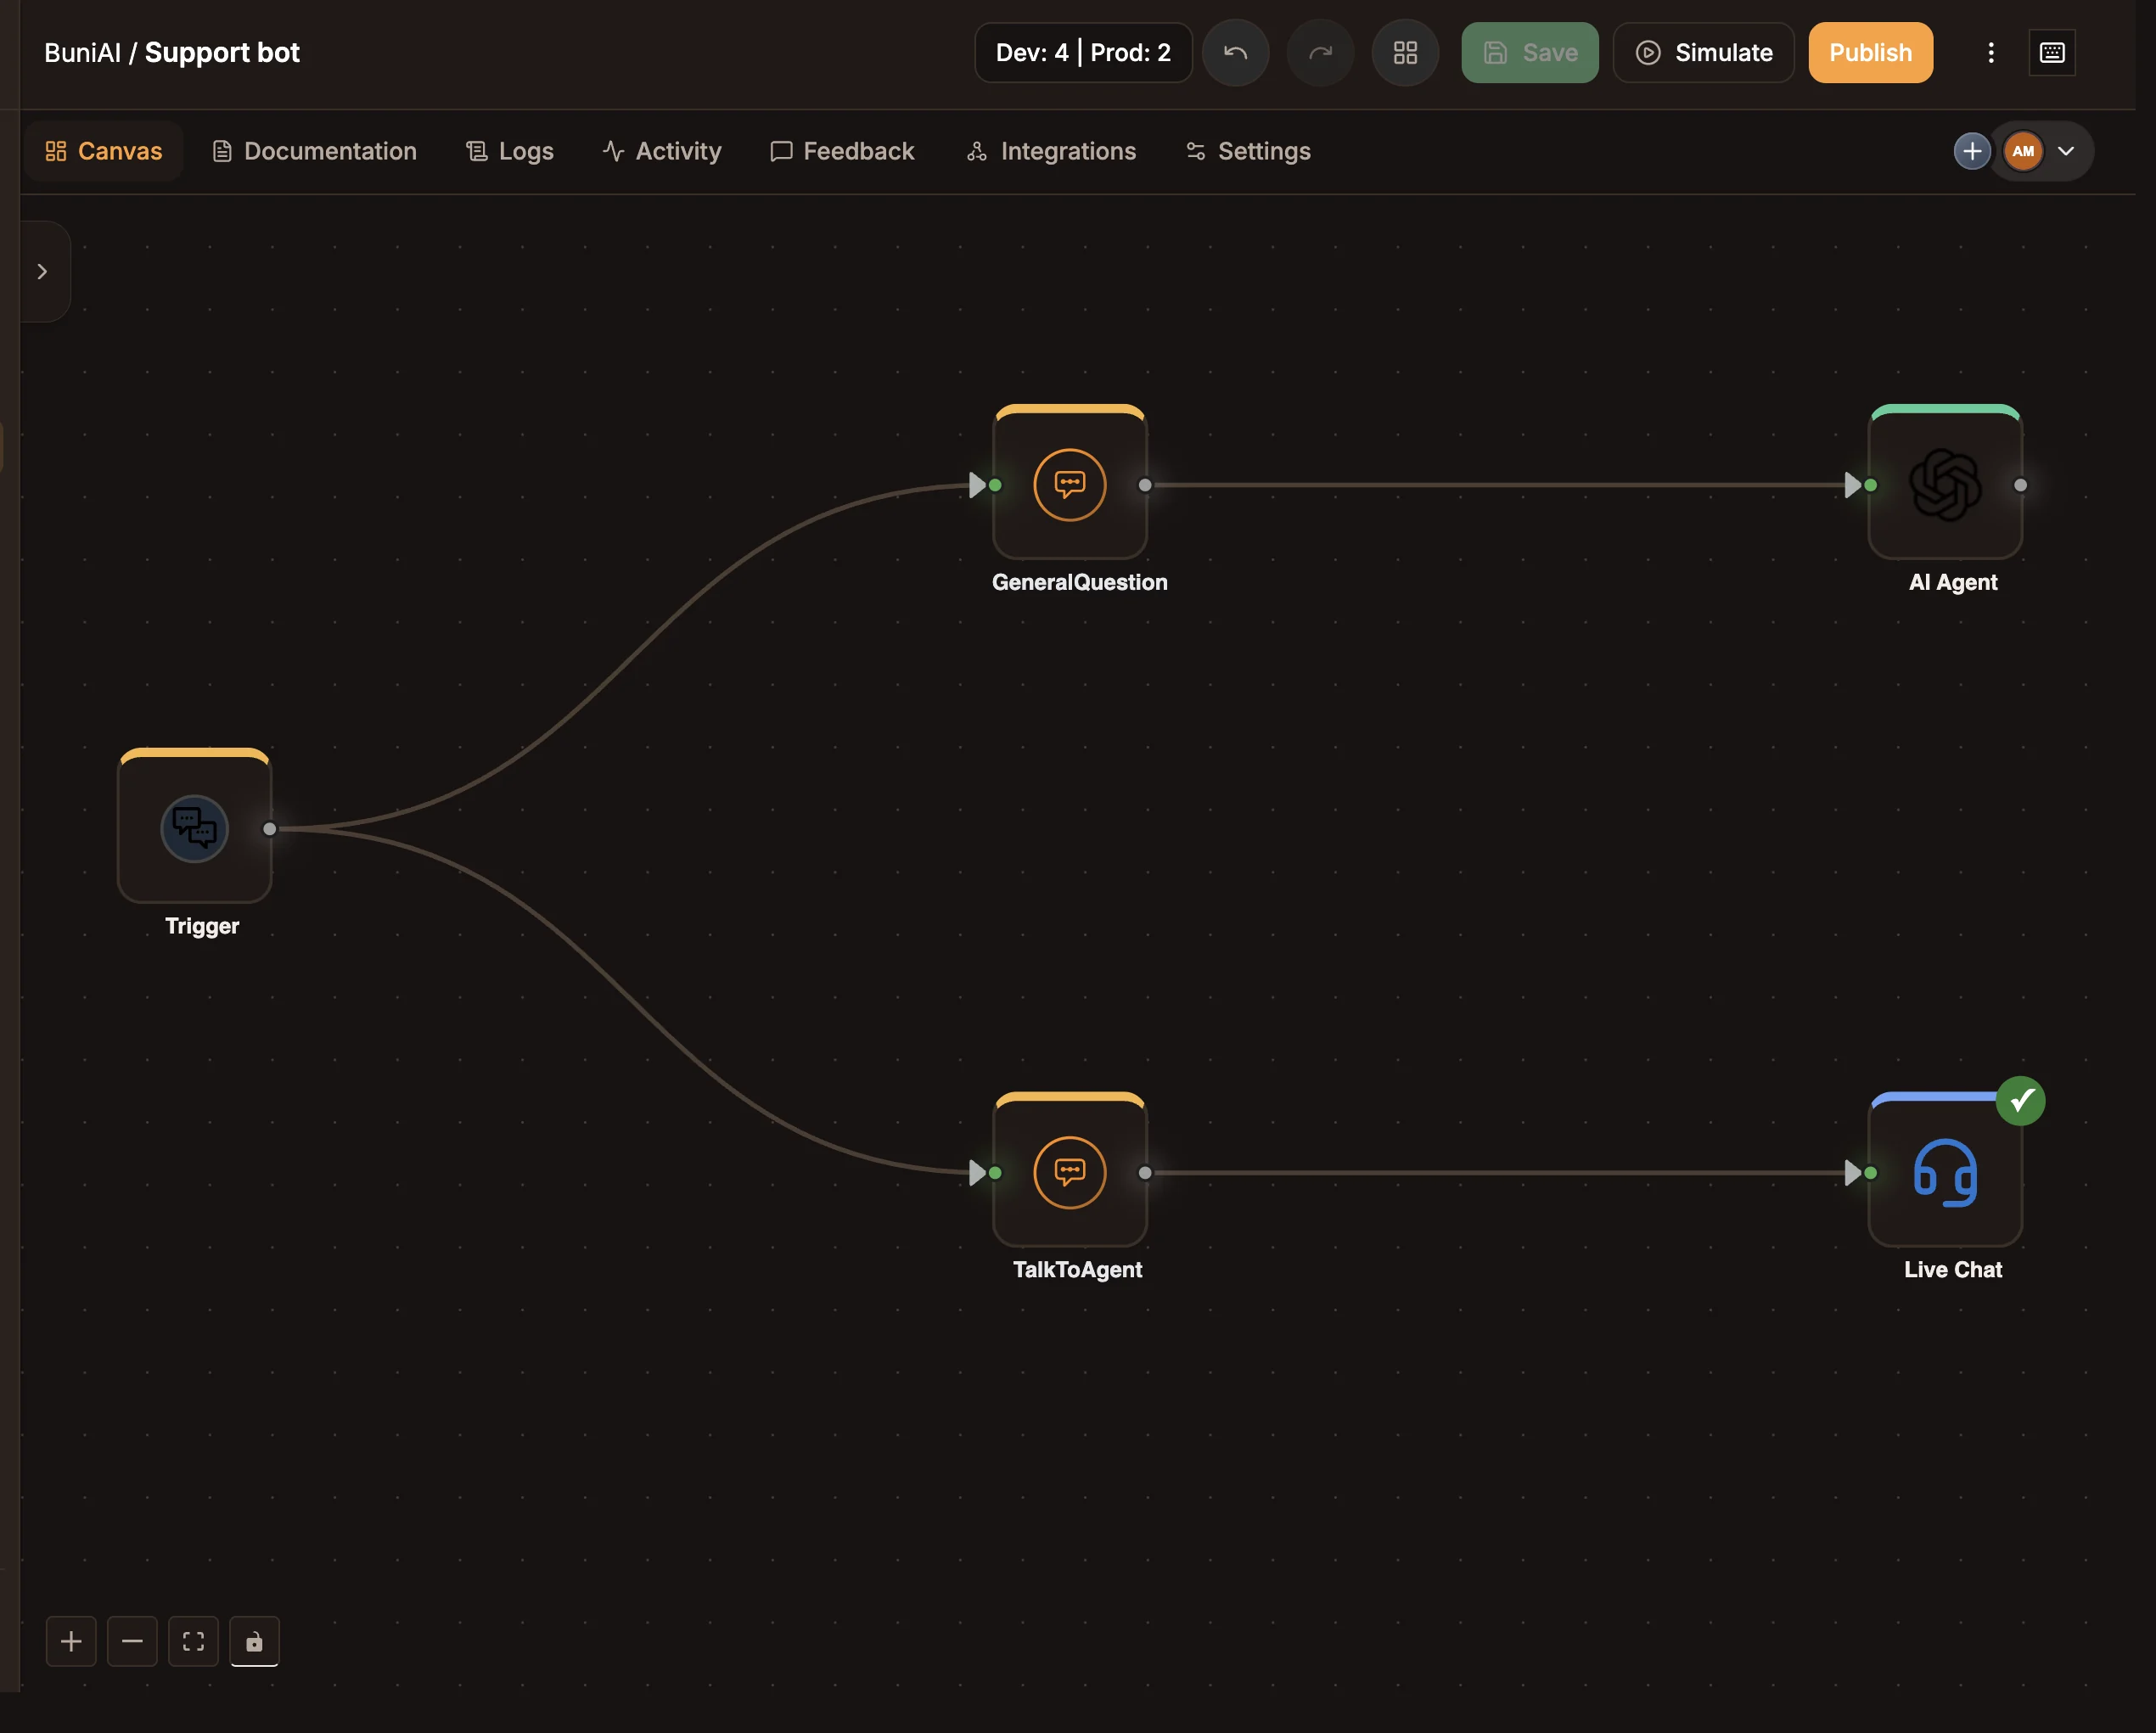2156x1733 pixels.
Task: Open keyboard shortcuts icon
Action: point(2051,53)
